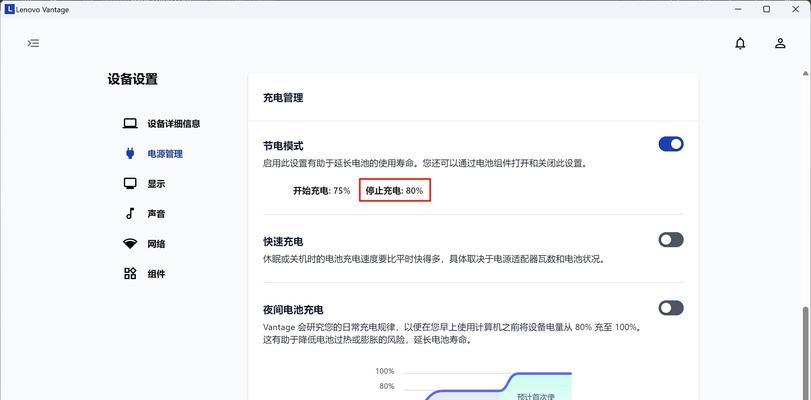The height and width of the screenshot is (400, 811).
Task: Click the vertical scrollbar thumb
Action: coord(805,353)
